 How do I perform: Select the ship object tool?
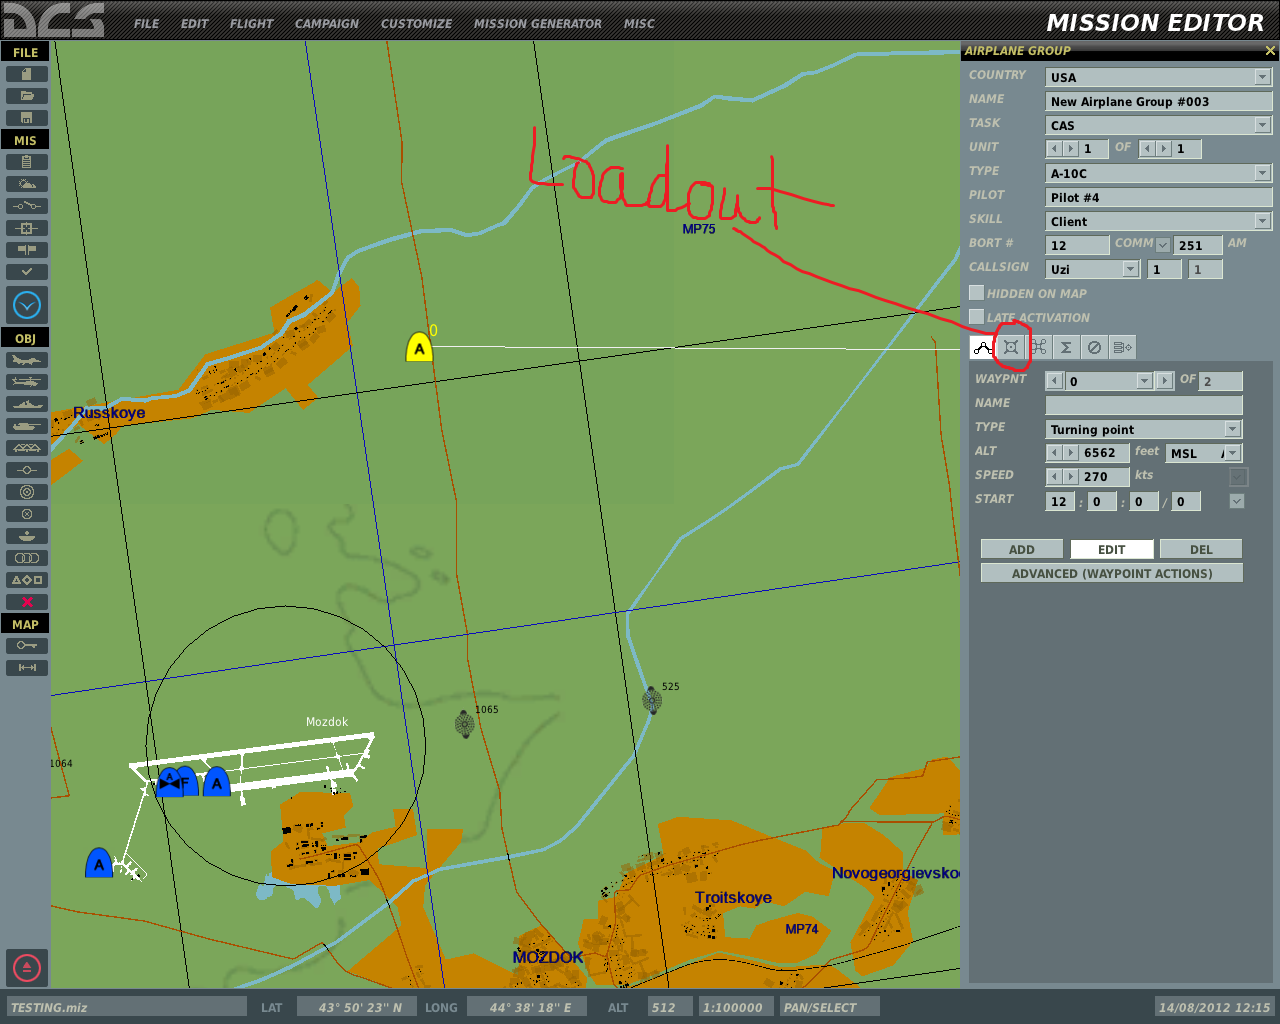[x=27, y=404]
